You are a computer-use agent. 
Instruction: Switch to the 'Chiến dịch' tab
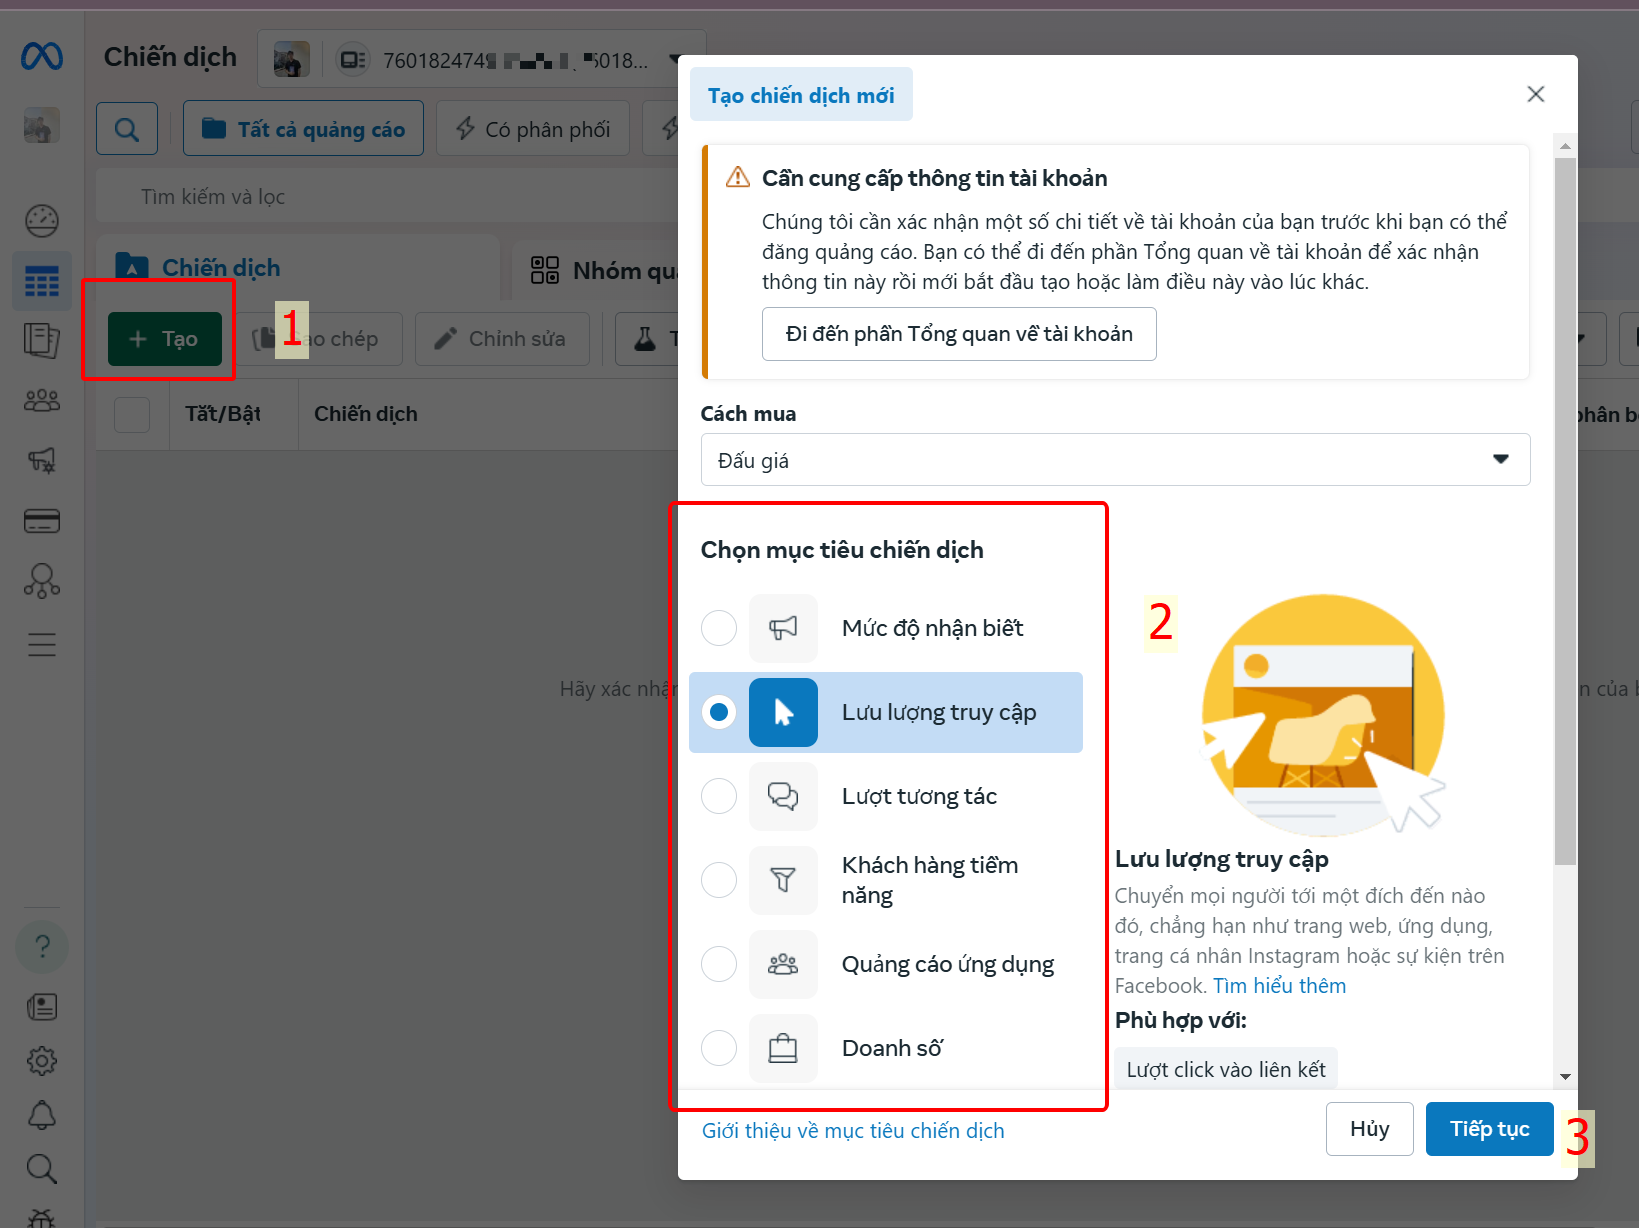point(220,268)
